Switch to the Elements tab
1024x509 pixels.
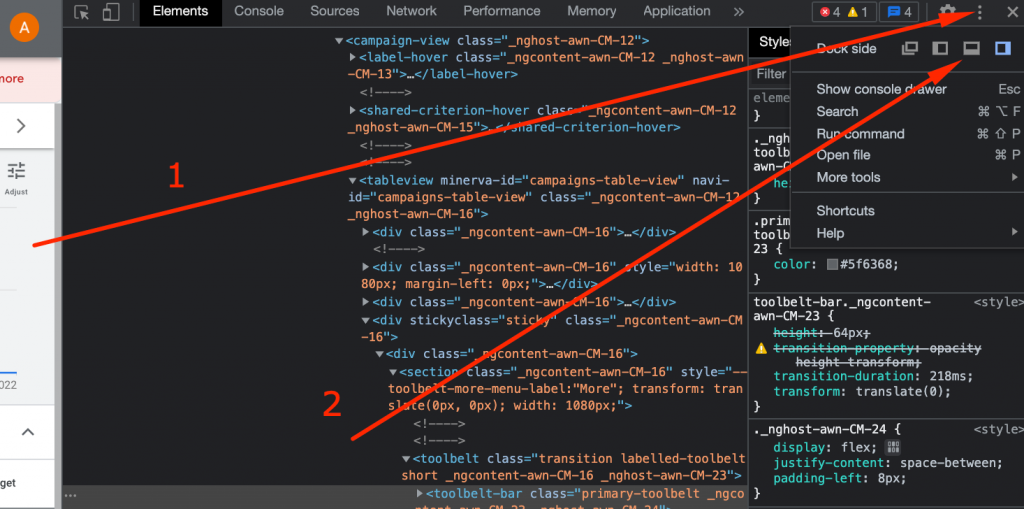180,12
